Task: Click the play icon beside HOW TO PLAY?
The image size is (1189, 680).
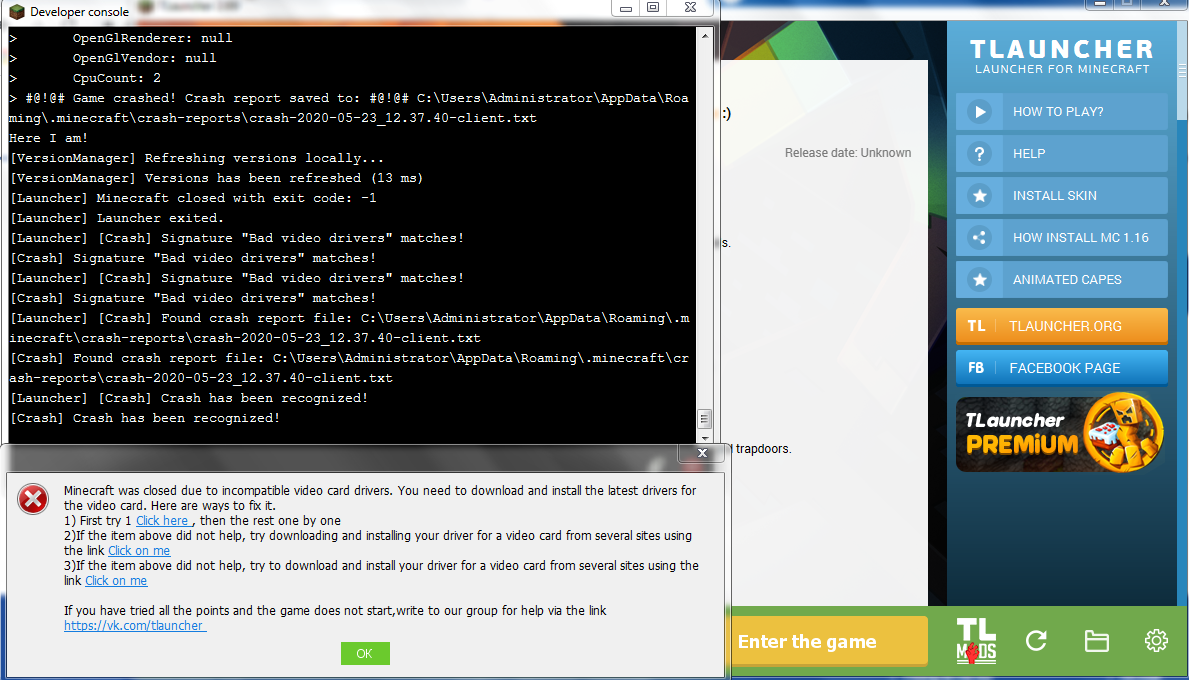Action: (979, 111)
